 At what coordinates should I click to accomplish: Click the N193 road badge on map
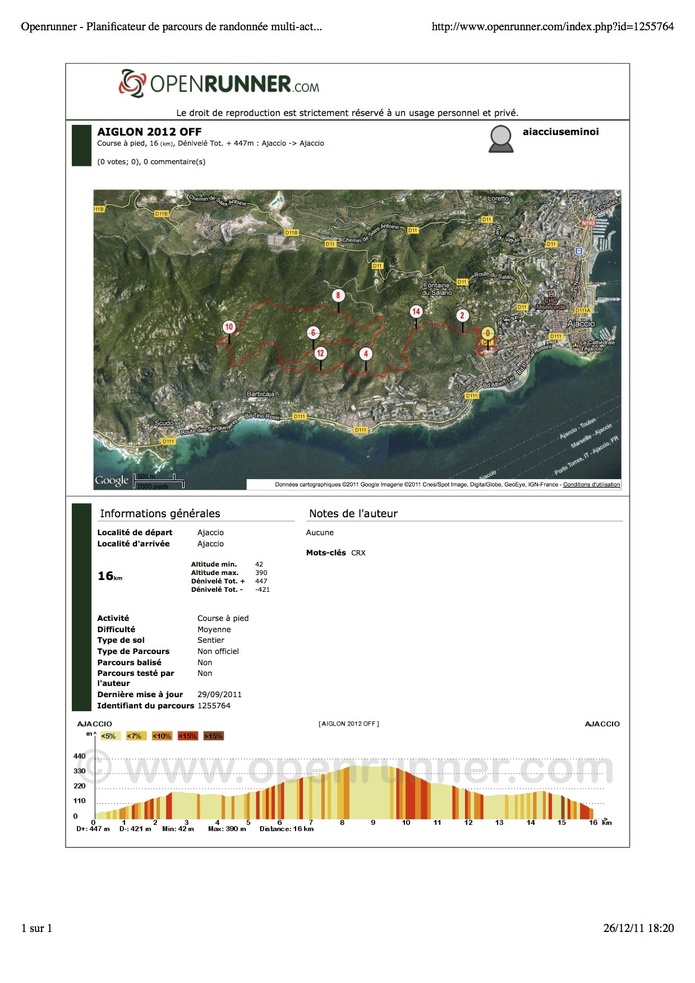point(588,223)
